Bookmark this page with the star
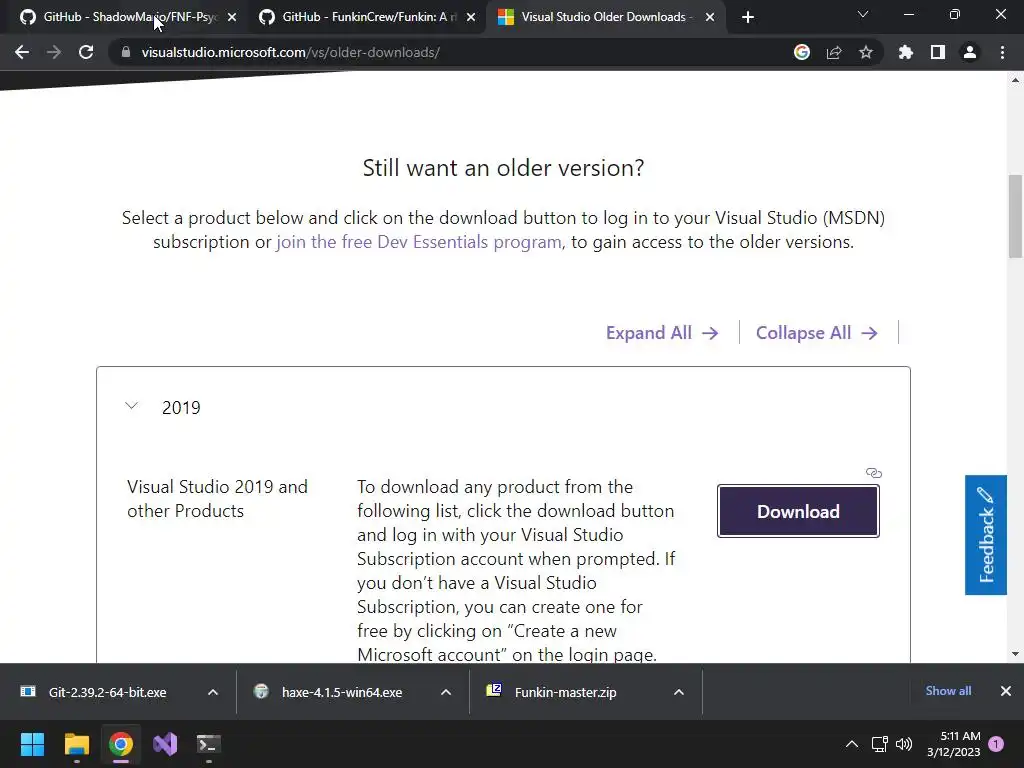 click(866, 52)
